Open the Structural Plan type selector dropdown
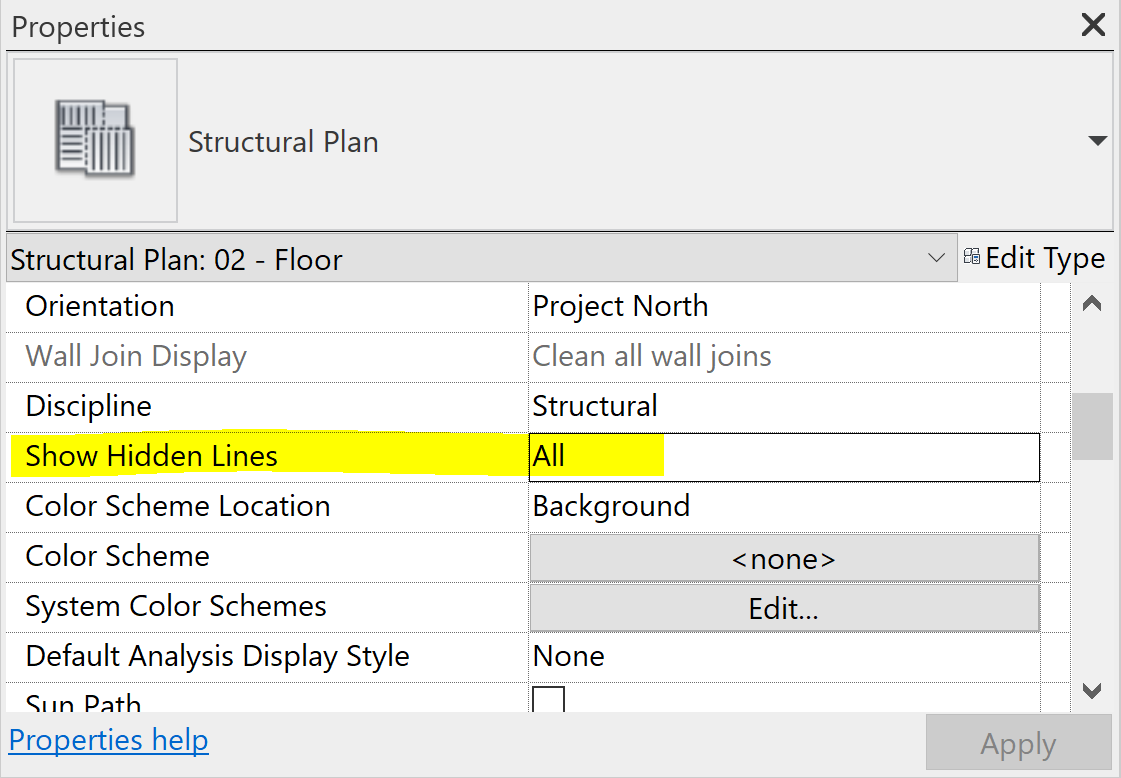This screenshot has width=1121, height=778. coord(1097,141)
